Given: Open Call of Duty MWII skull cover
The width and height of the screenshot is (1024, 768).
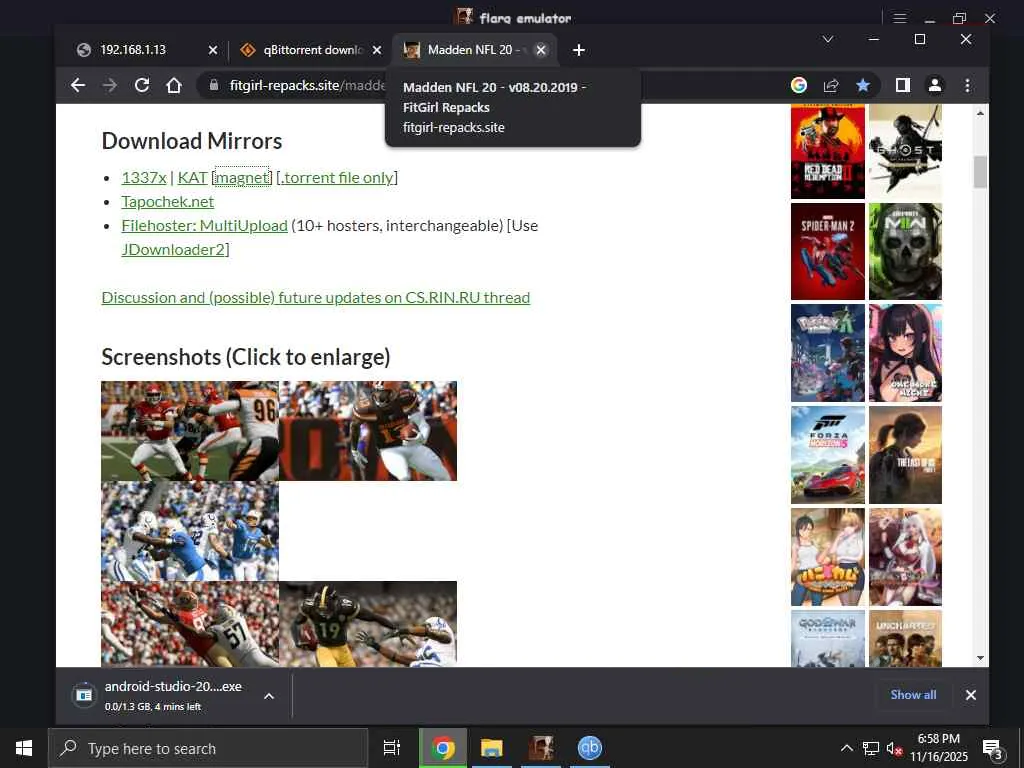Looking at the screenshot, I should click(x=905, y=251).
